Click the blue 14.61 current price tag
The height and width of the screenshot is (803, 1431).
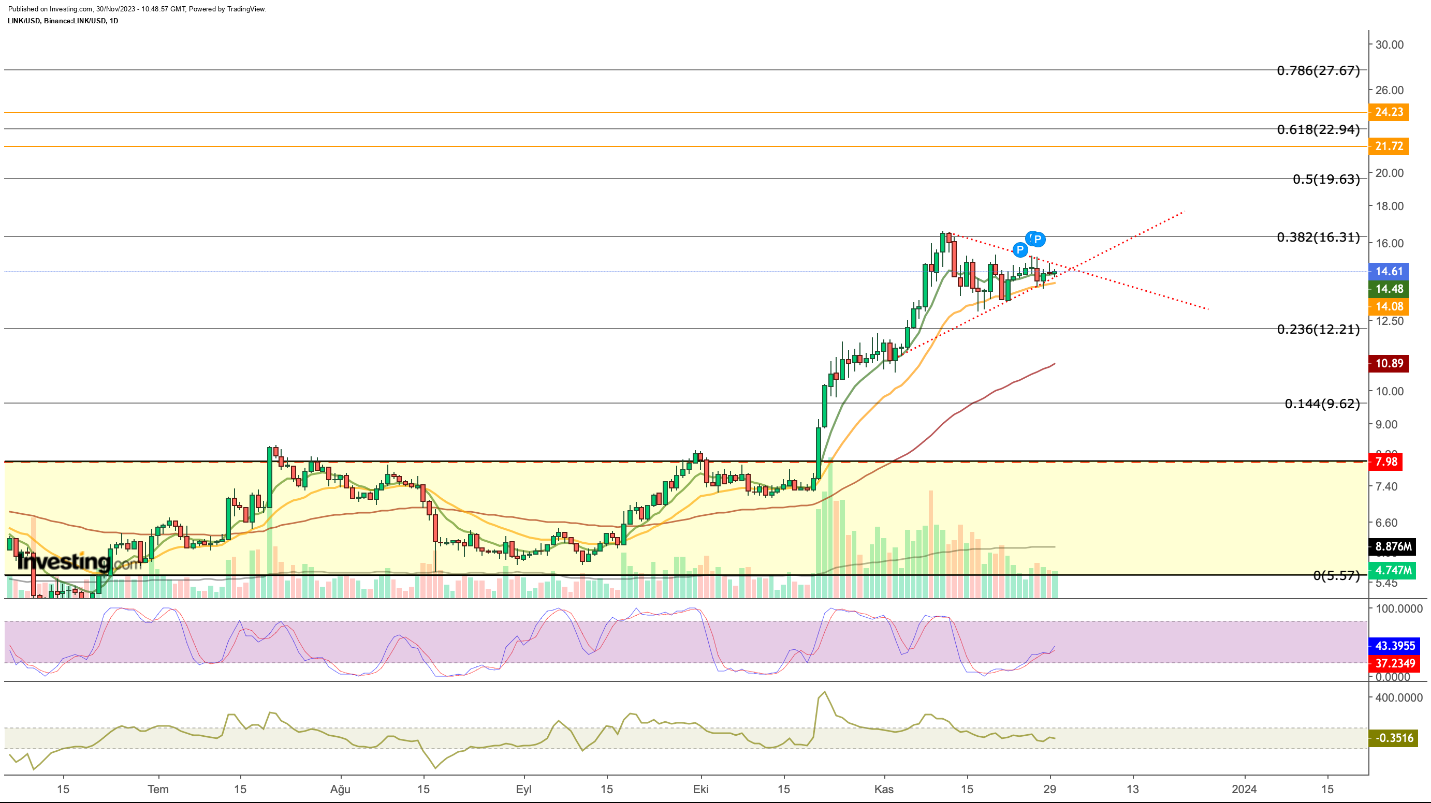pos(1390,271)
